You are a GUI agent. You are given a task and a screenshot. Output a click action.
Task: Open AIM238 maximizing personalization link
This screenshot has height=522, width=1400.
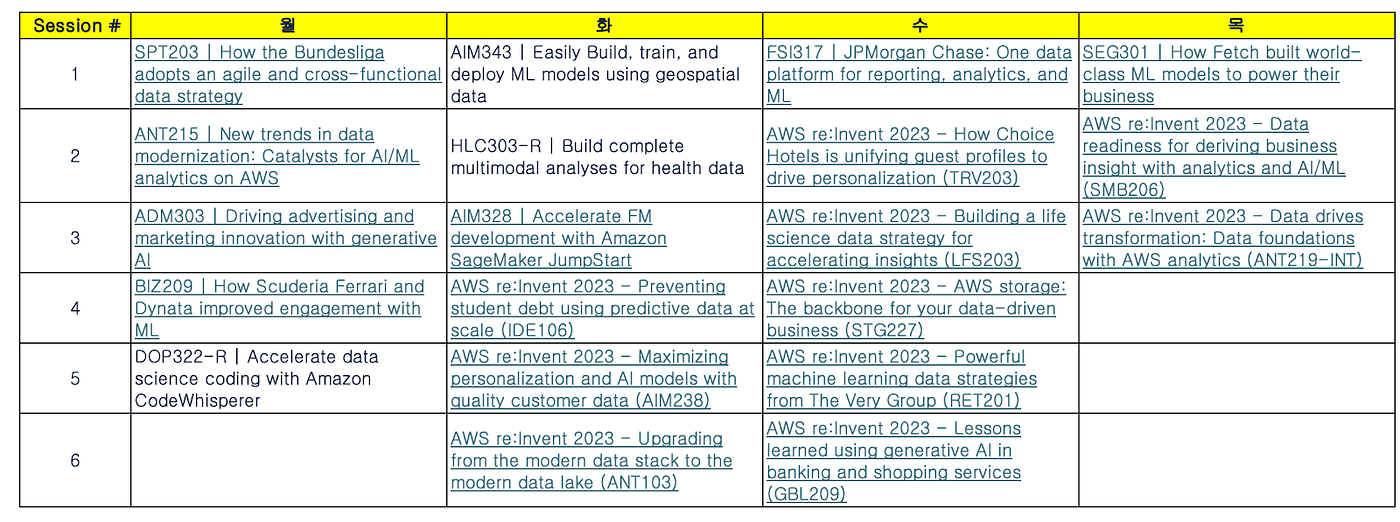(593, 378)
